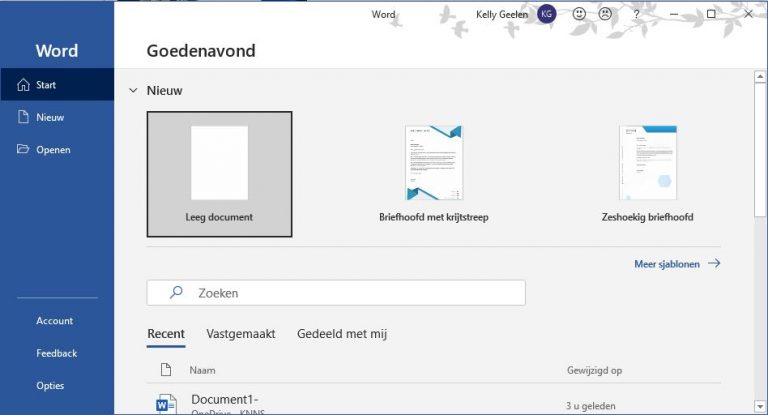Send a smile with happy face icon
This screenshot has width=768, height=415.
(x=579, y=14)
